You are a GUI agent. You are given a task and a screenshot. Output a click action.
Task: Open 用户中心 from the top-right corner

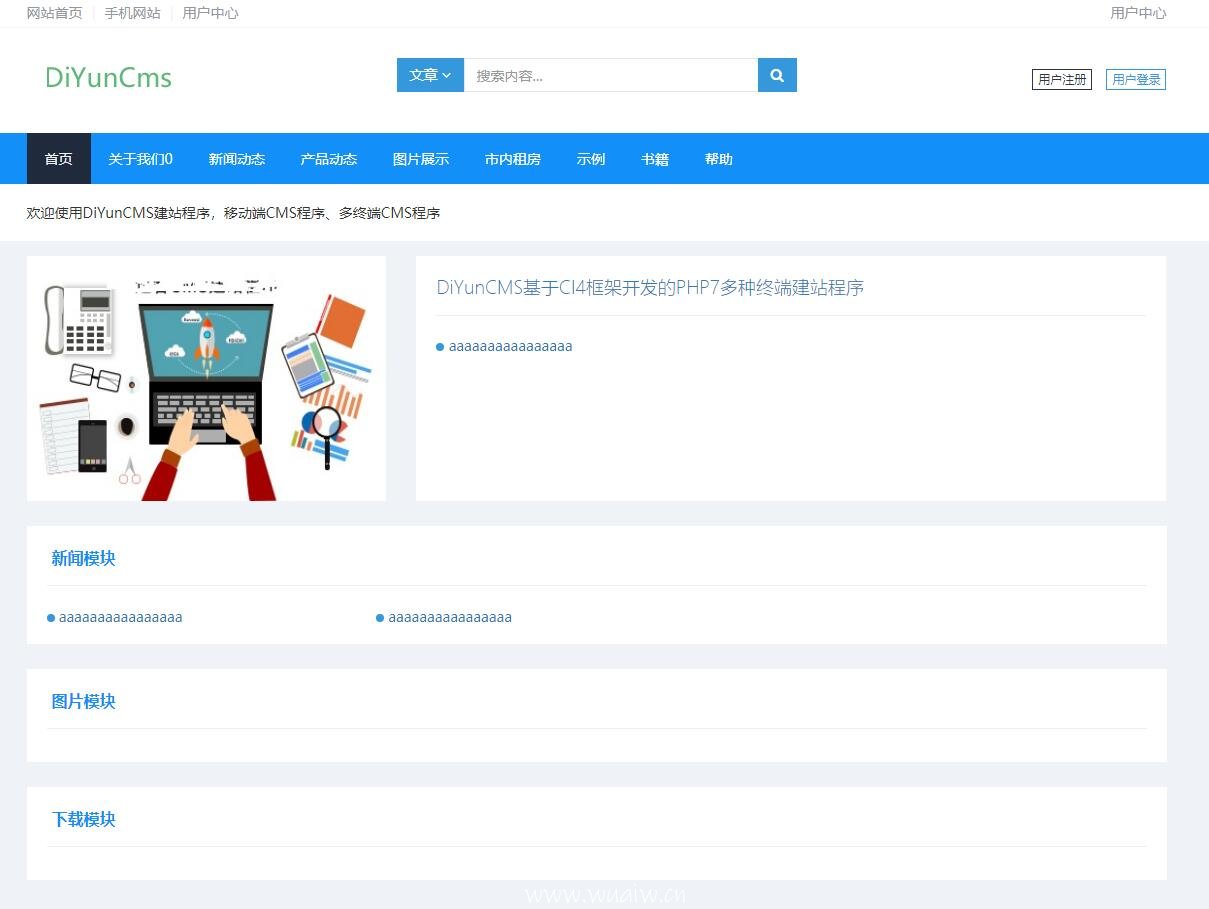[1139, 13]
